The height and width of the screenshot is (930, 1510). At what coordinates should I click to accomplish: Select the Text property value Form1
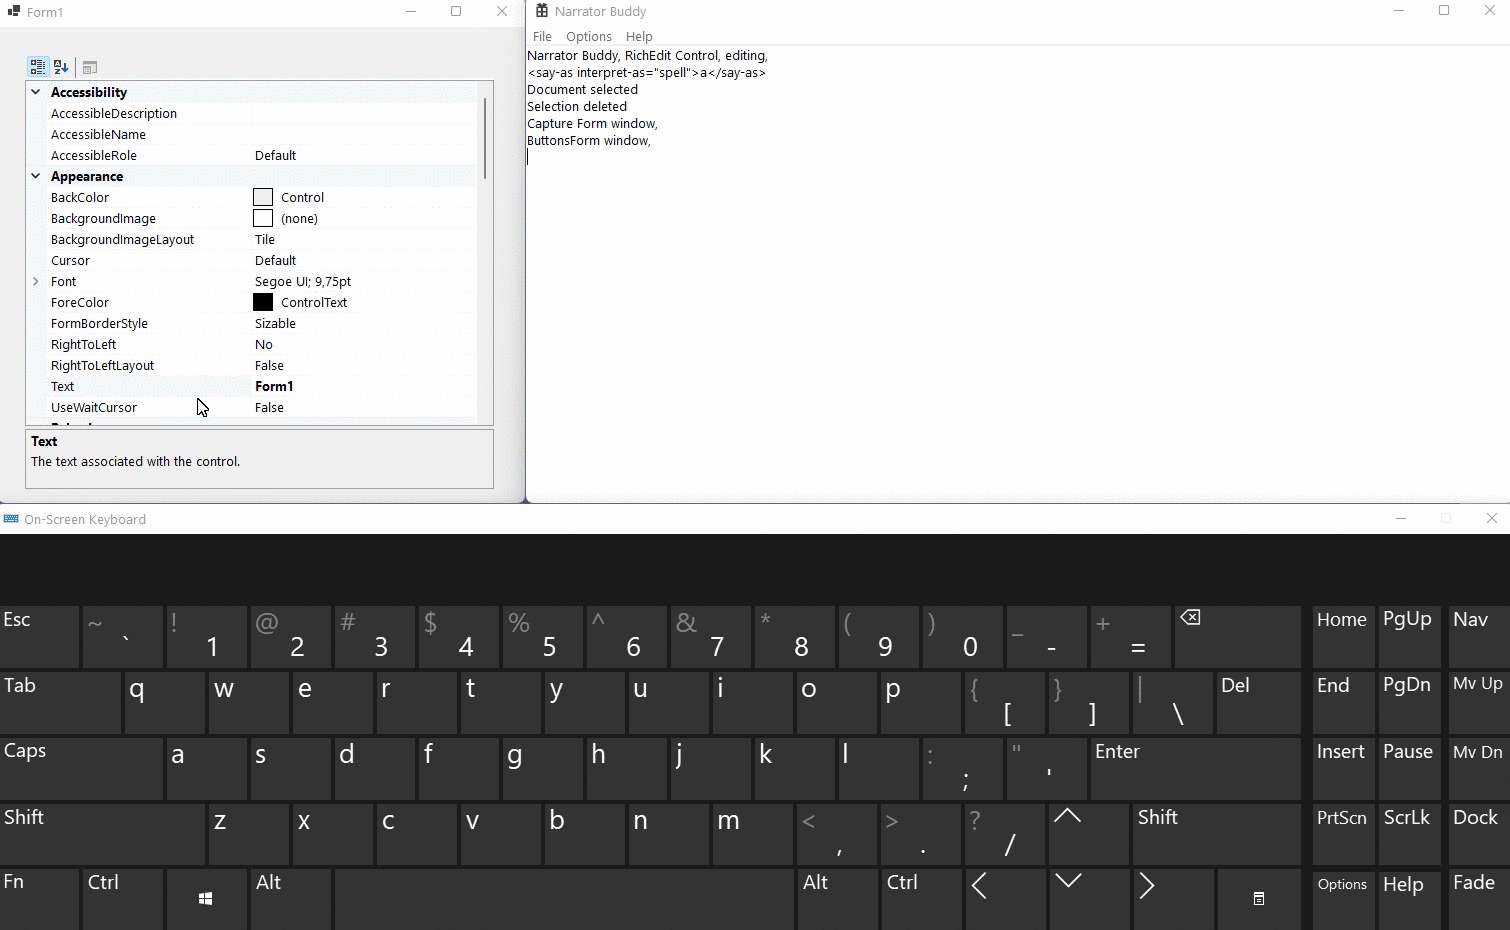(x=274, y=386)
